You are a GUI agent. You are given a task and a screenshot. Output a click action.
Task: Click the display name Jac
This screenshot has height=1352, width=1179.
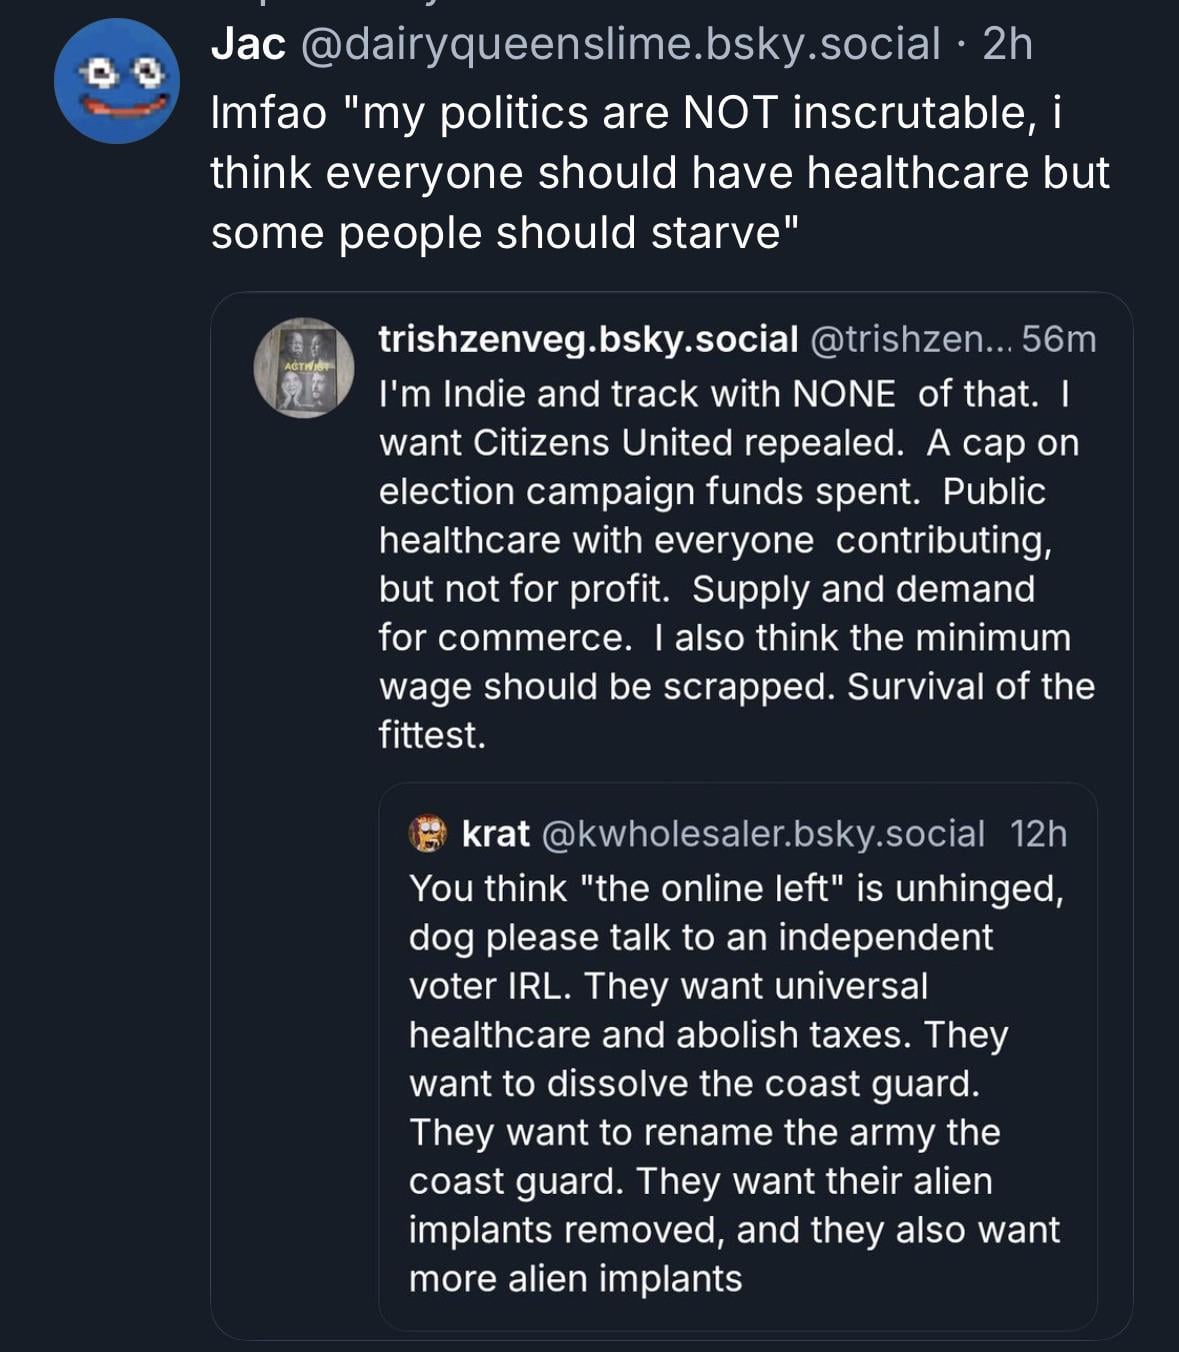[x=248, y=45]
